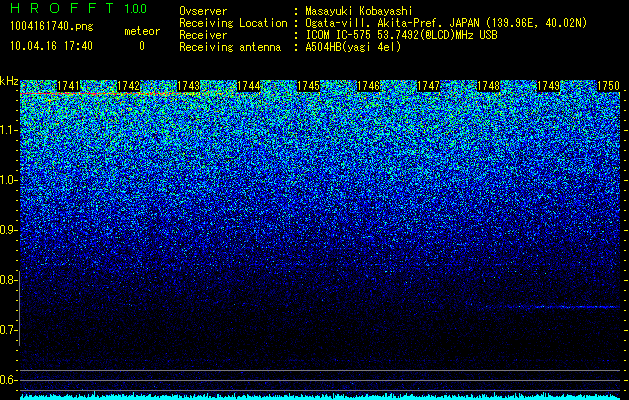Click the 1750 time marker
The width and height of the screenshot is (629, 400).
coord(609,86)
